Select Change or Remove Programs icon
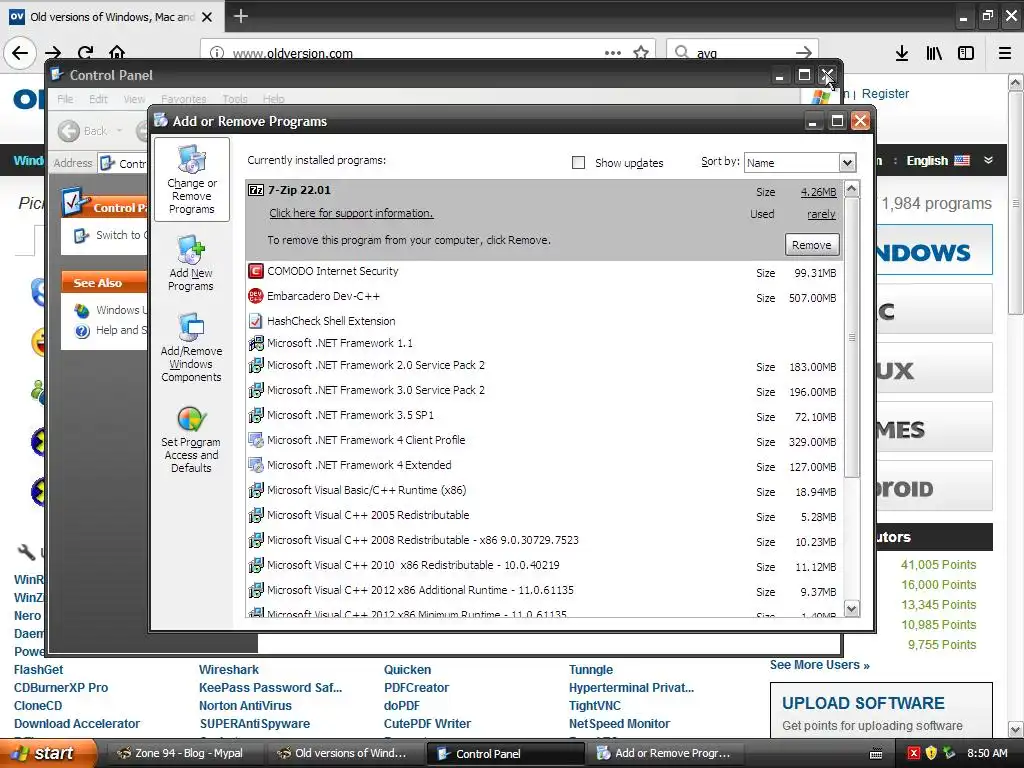This screenshot has width=1024, height=768. pyautogui.click(x=191, y=180)
